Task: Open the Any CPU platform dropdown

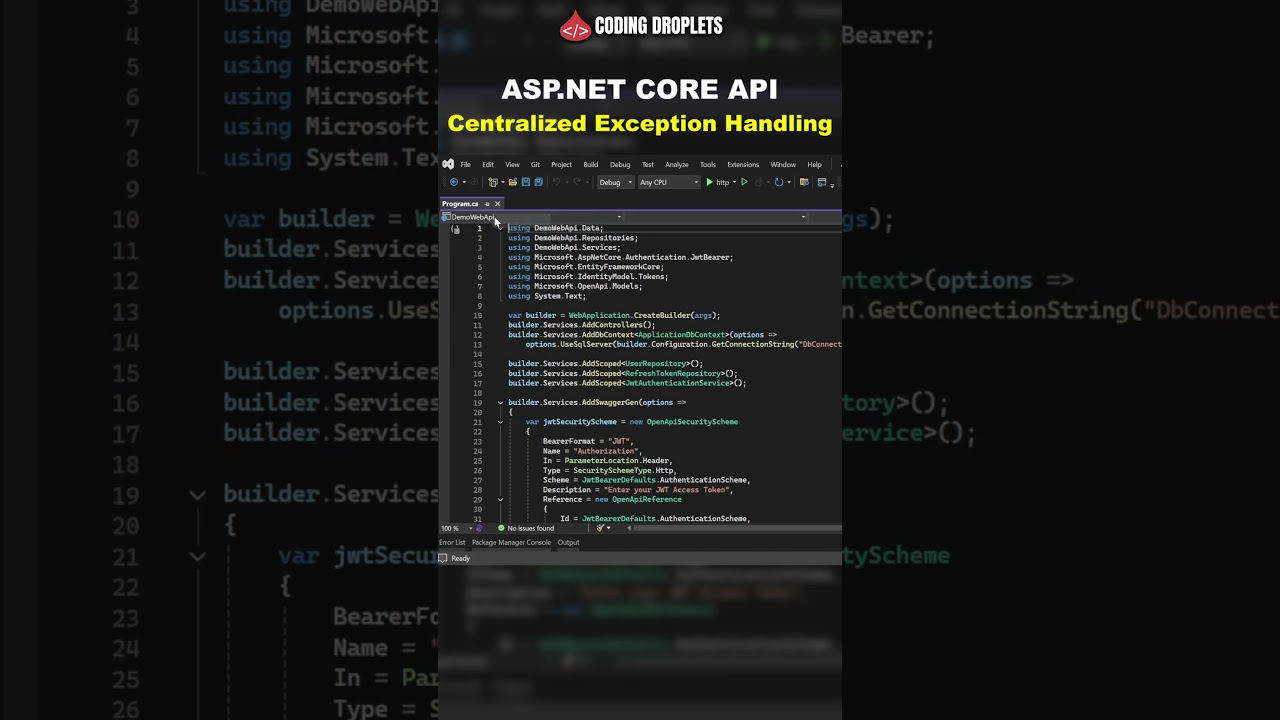Action: (668, 182)
